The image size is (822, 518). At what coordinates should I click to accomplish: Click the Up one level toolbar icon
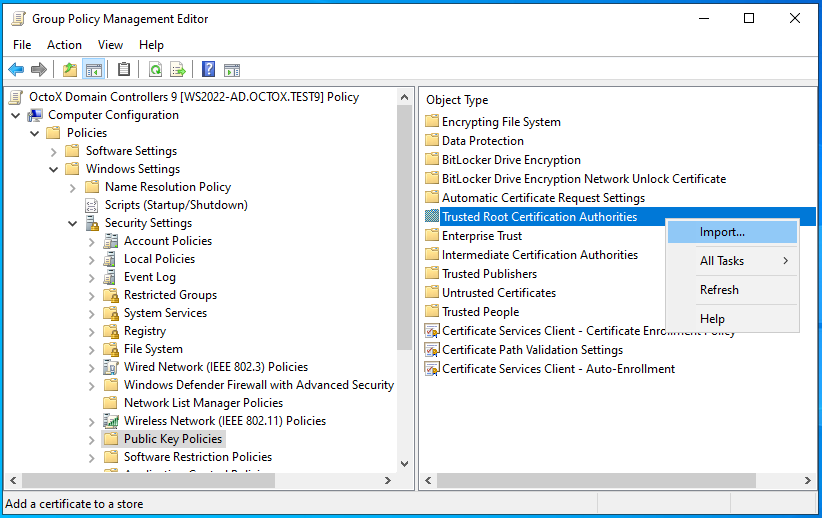(x=70, y=69)
